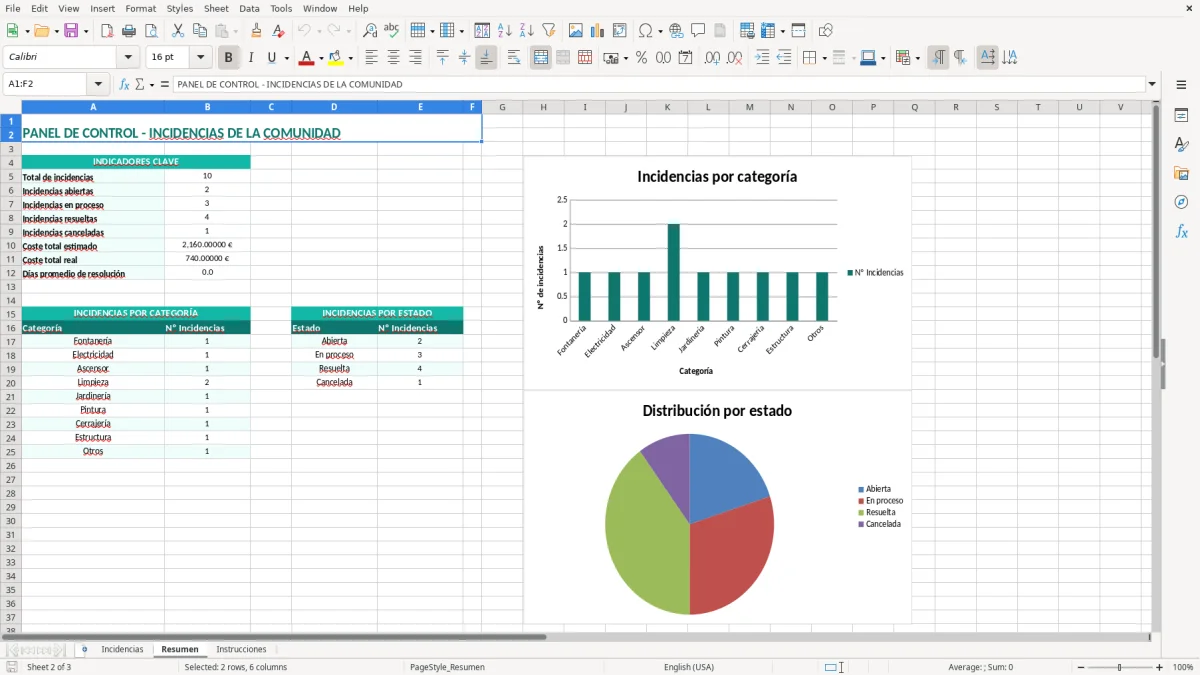Click the Export as PDF icon

click(107, 31)
